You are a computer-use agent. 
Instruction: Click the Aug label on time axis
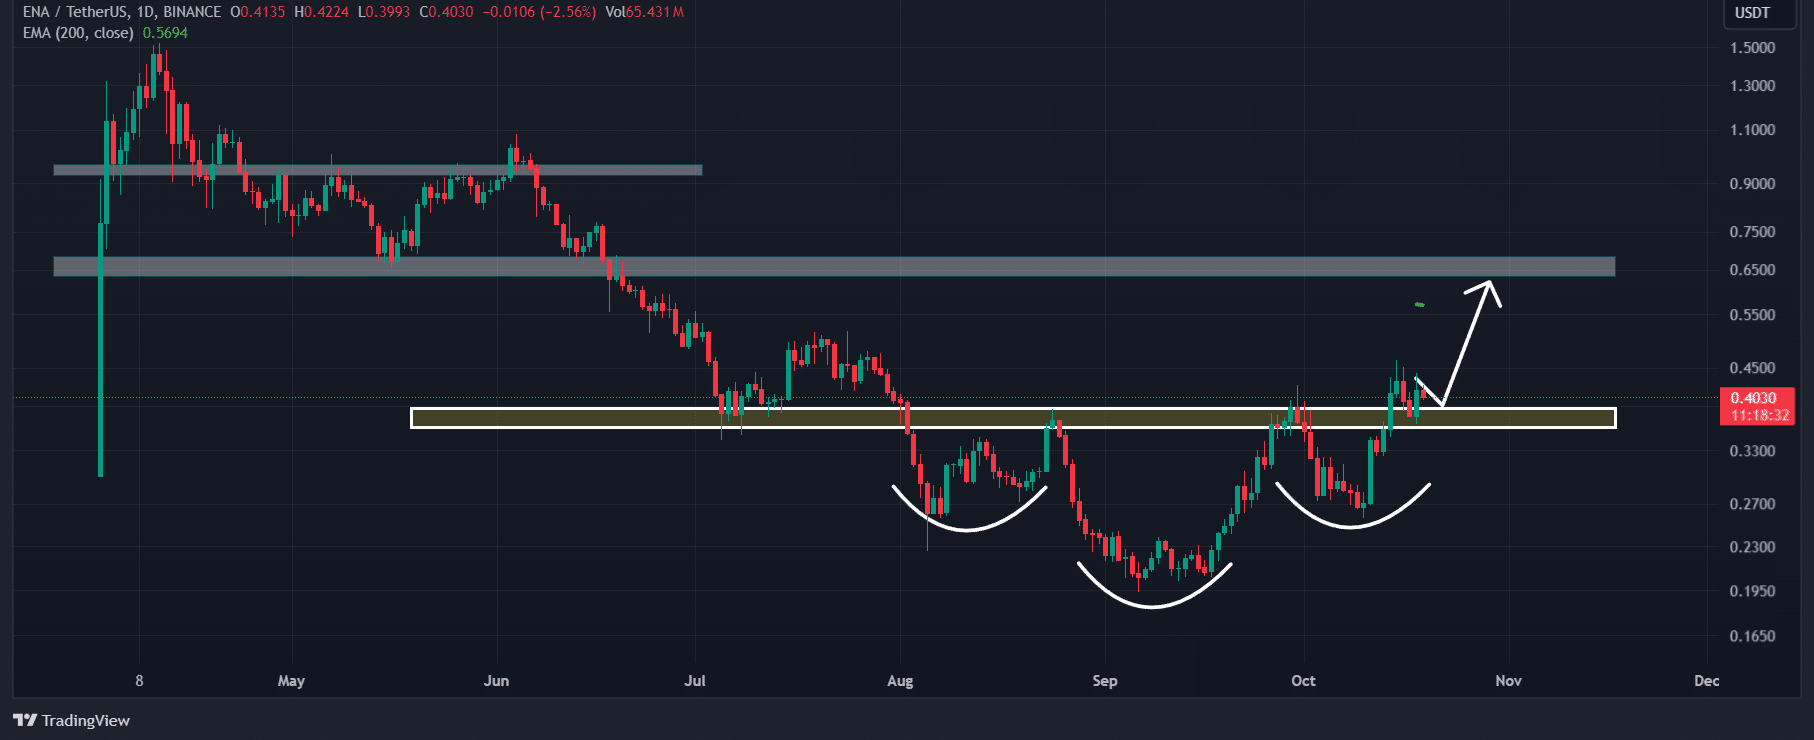coord(900,681)
